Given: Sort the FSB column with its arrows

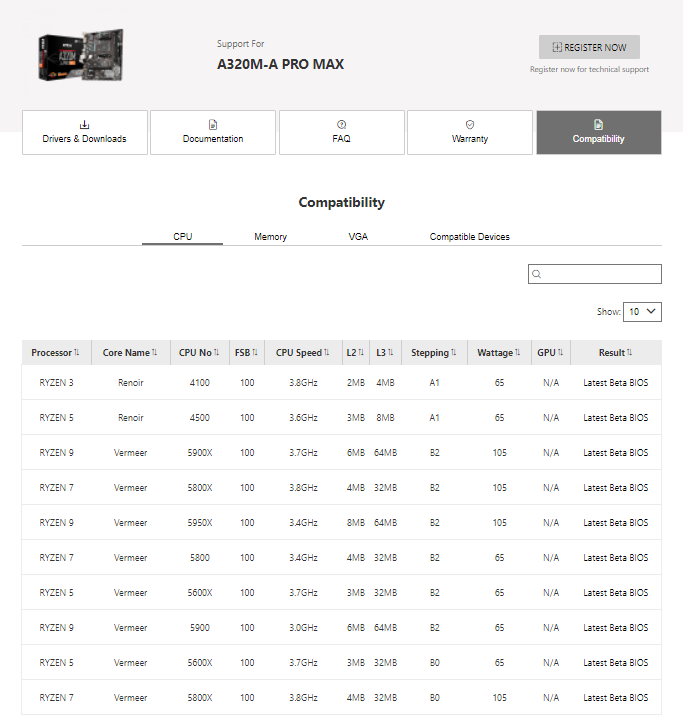Looking at the screenshot, I should 255,352.
